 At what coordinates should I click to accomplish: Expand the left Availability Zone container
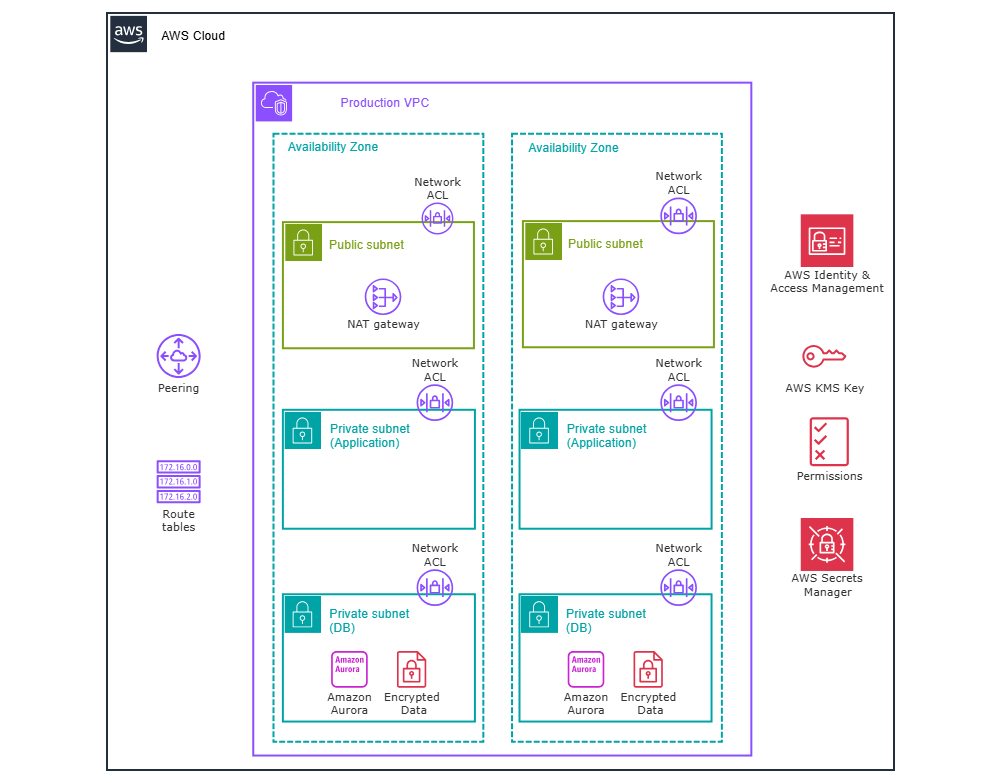click(333, 147)
